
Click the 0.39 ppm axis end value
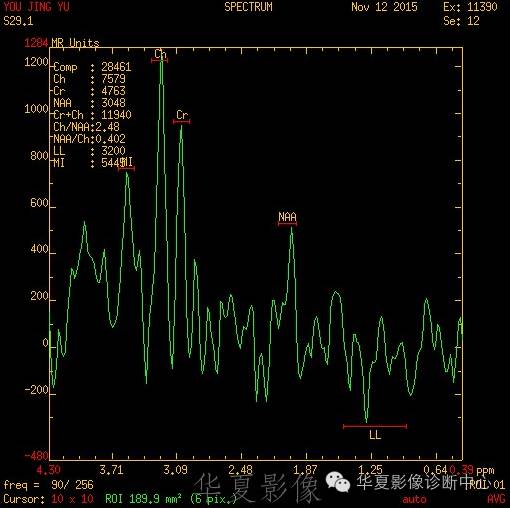pyautogui.click(x=461, y=470)
